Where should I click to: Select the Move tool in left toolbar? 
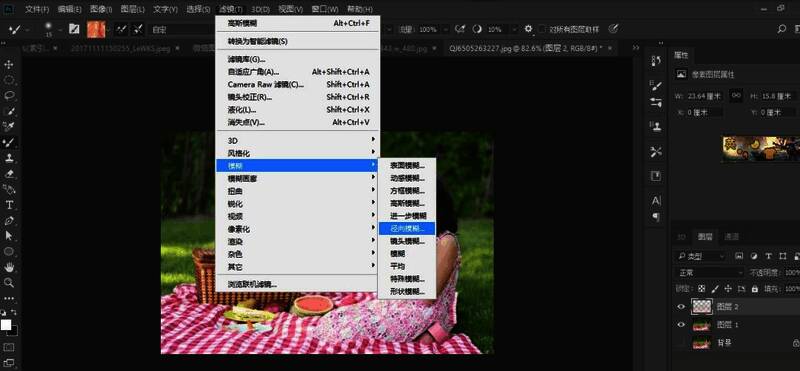(x=9, y=65)
